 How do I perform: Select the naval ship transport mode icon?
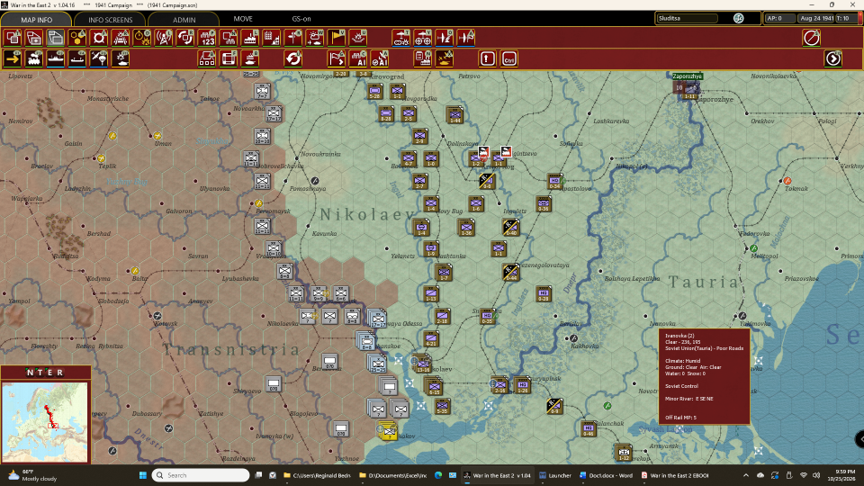point(56,58)
